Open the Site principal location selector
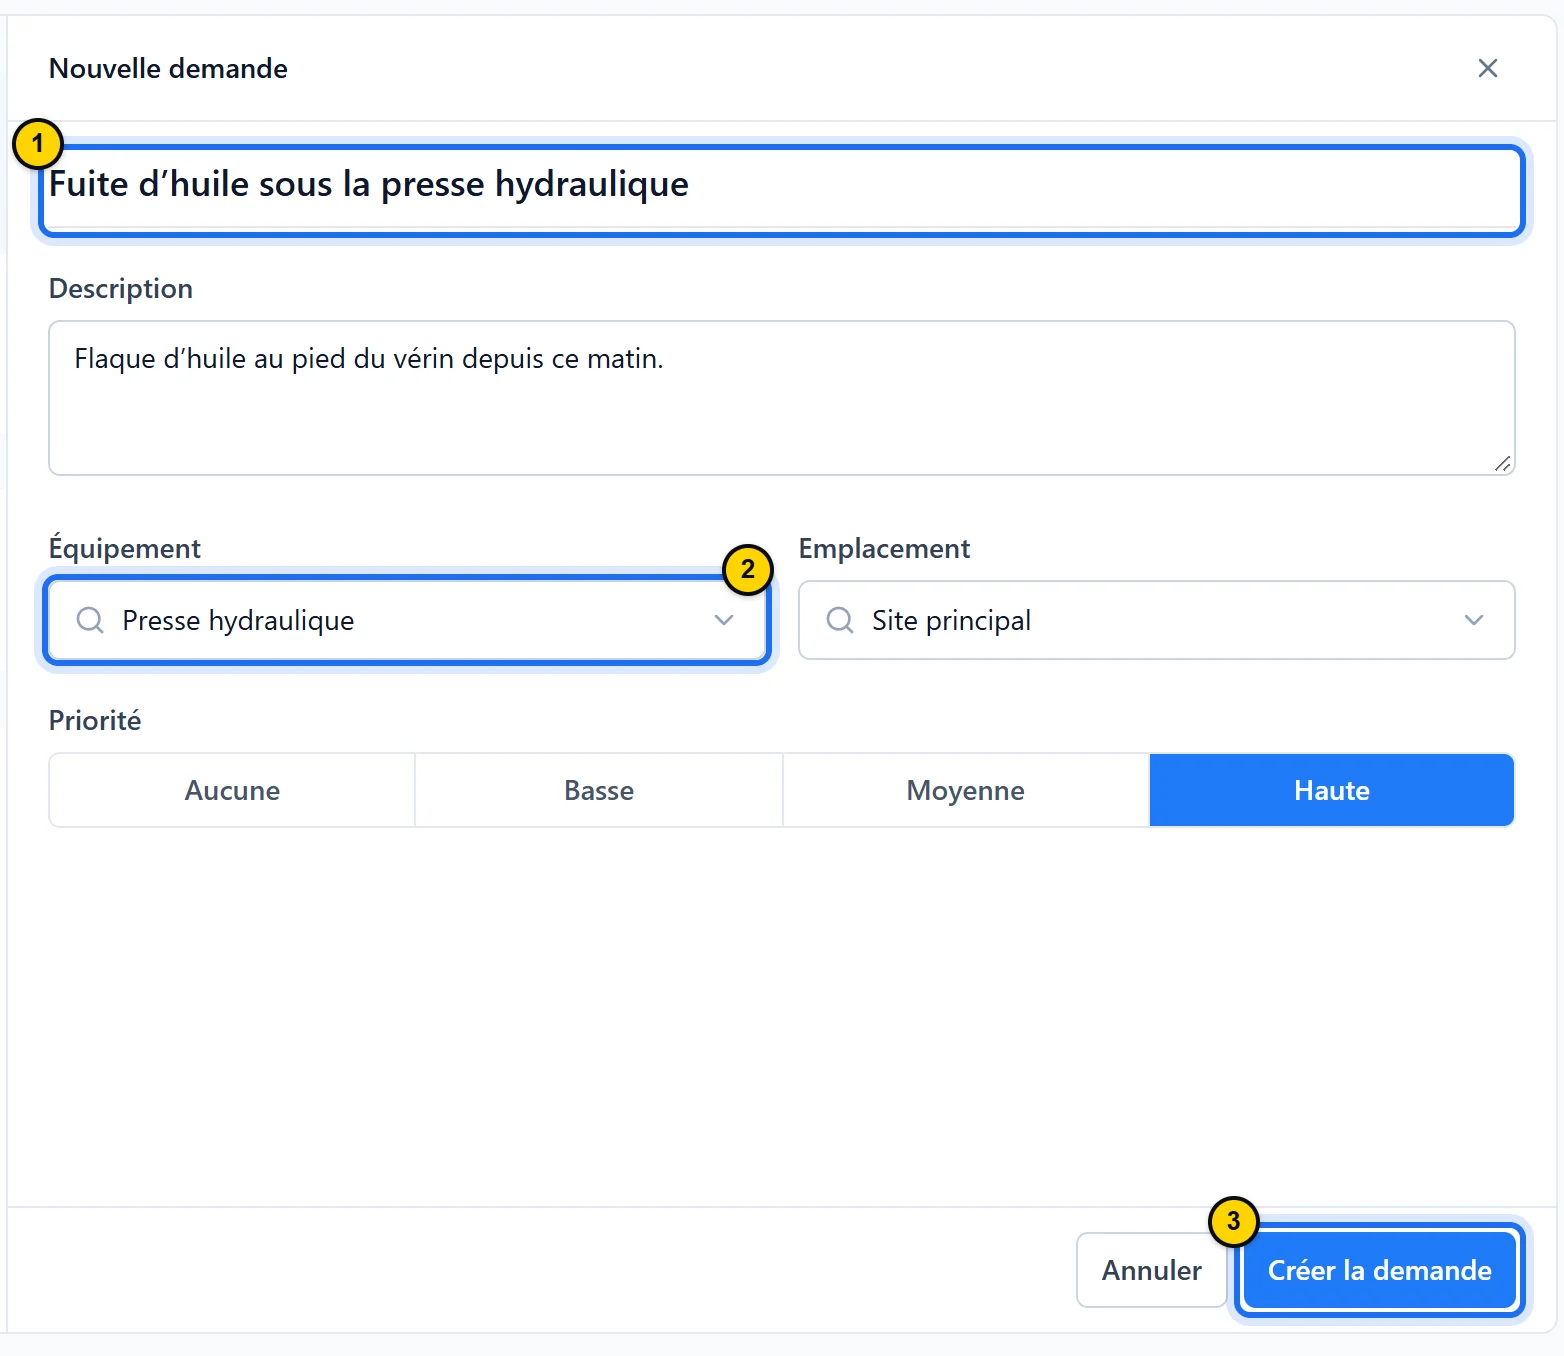Image resolution: width=1564 pixels, height=1356 pixels. [1157, 620]
